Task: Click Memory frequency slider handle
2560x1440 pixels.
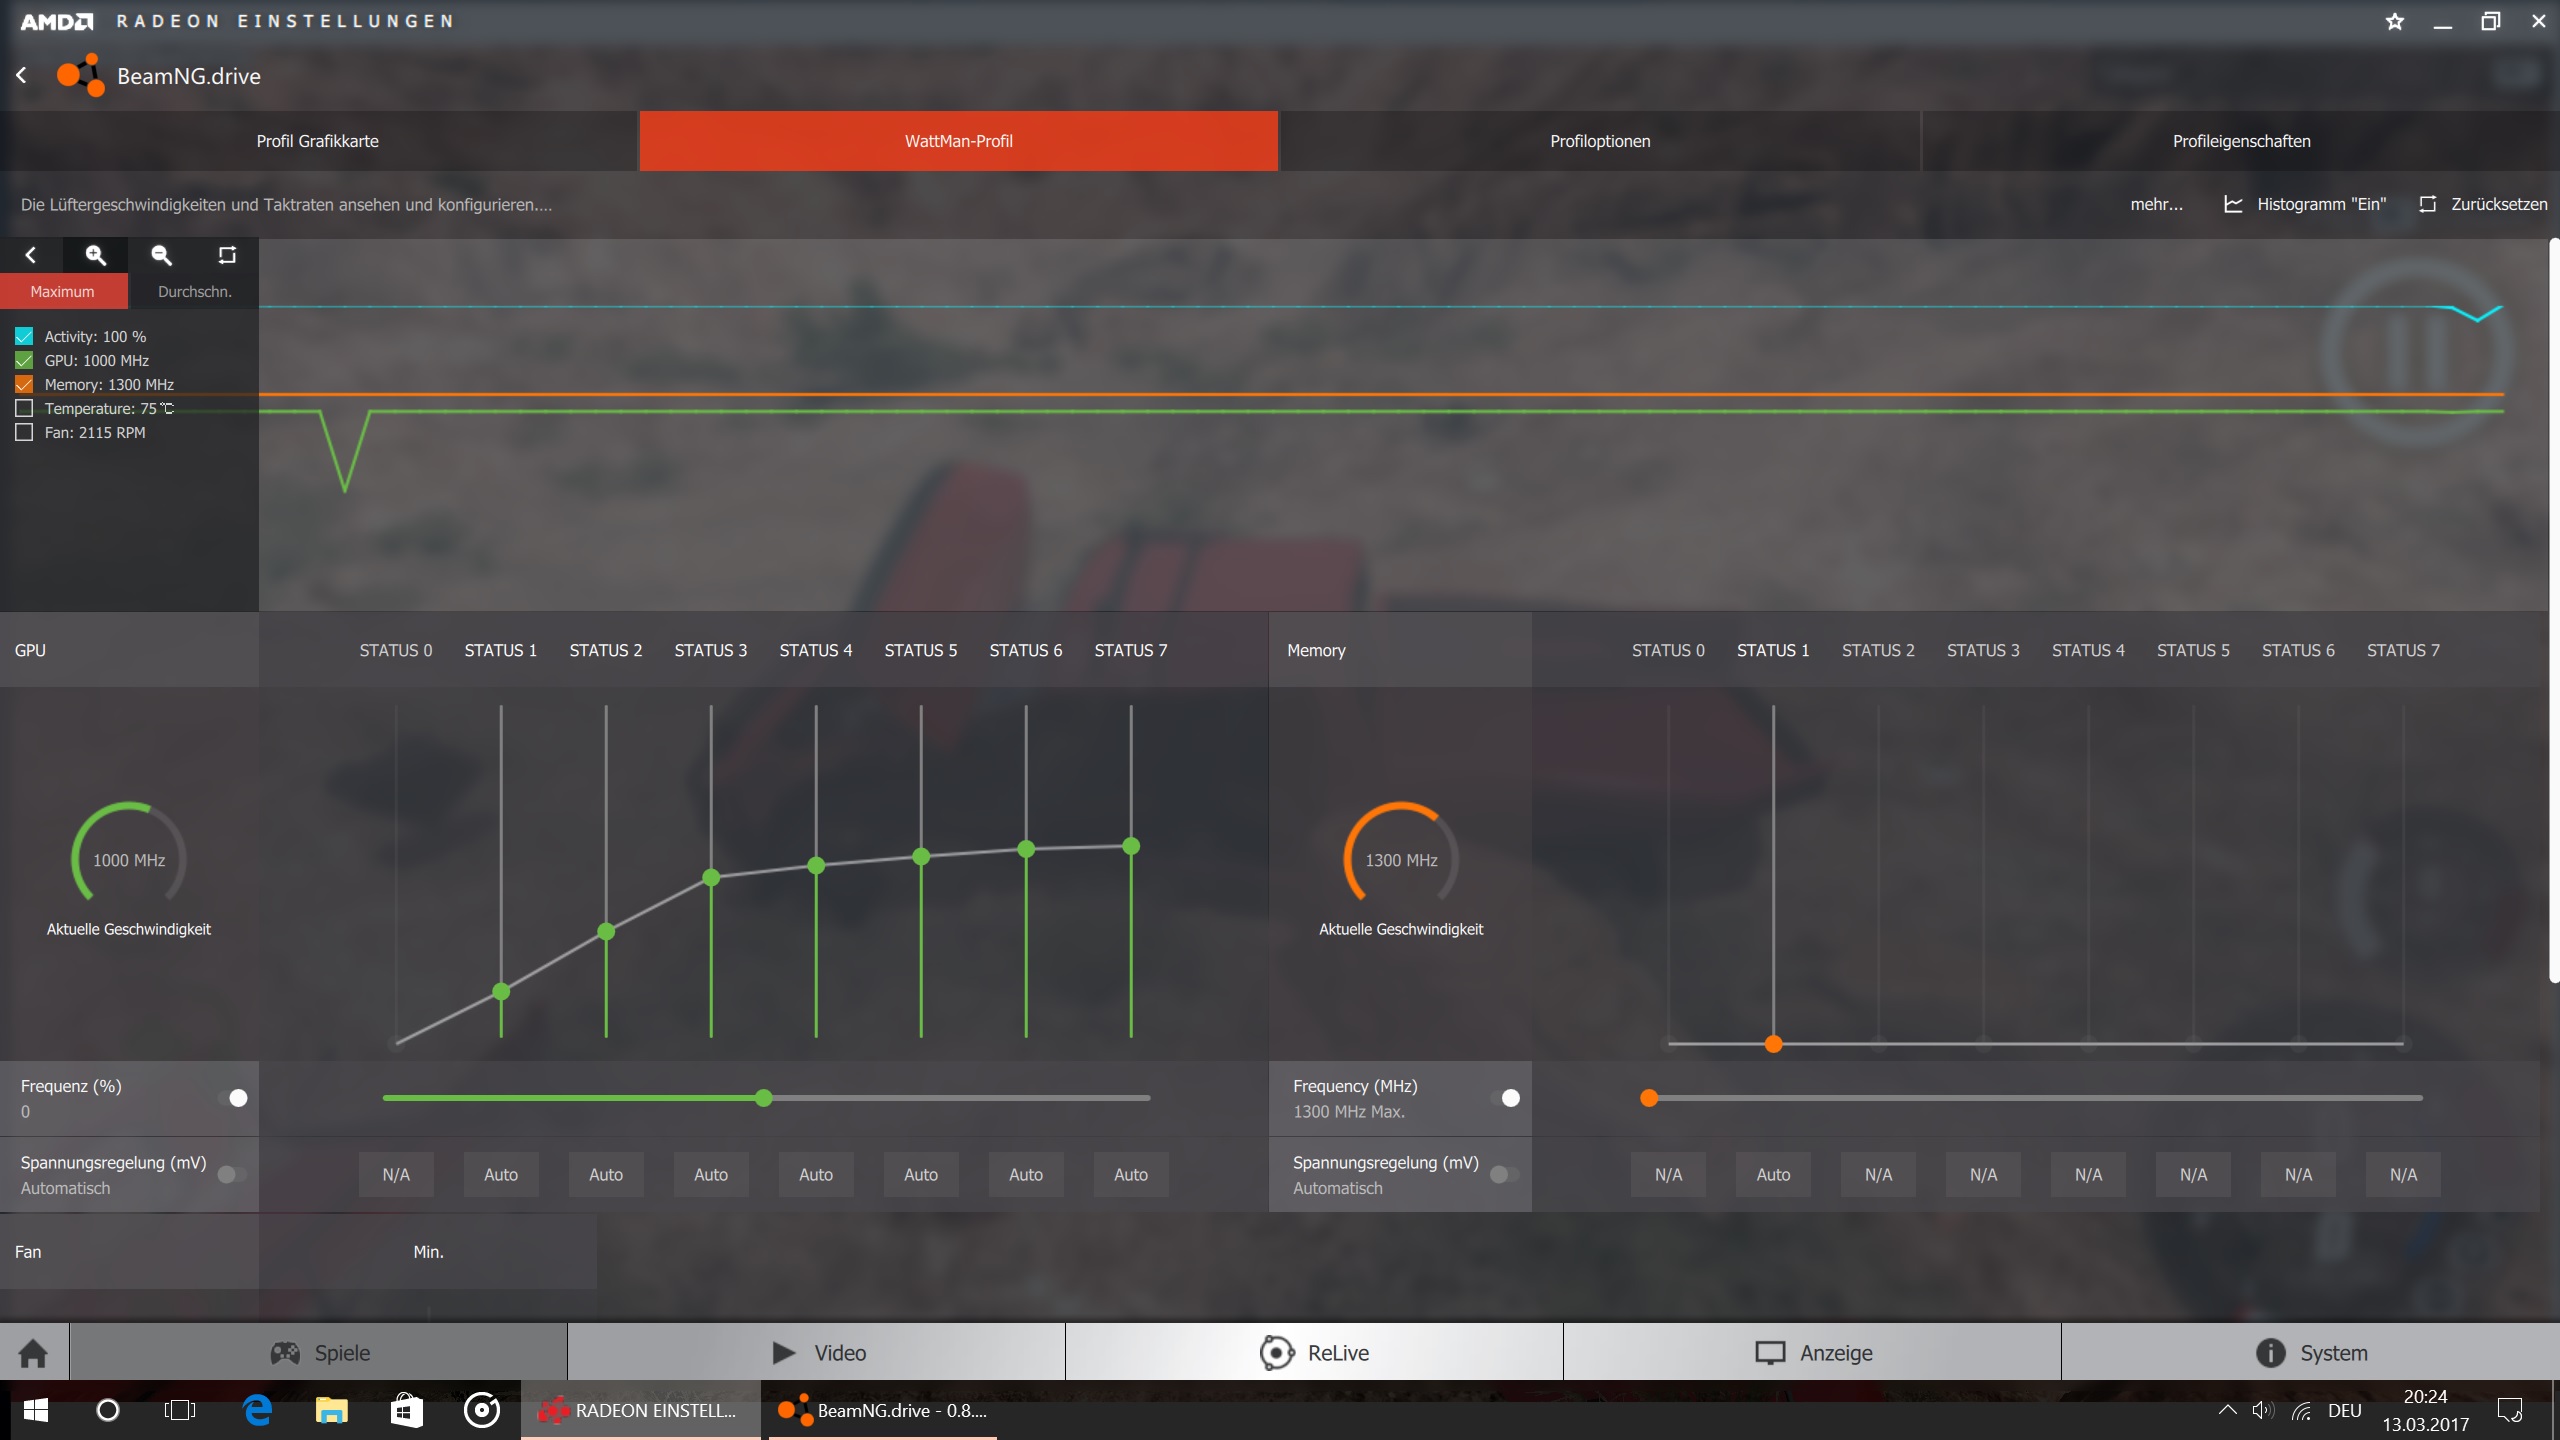Action: click(1649, 1098)
